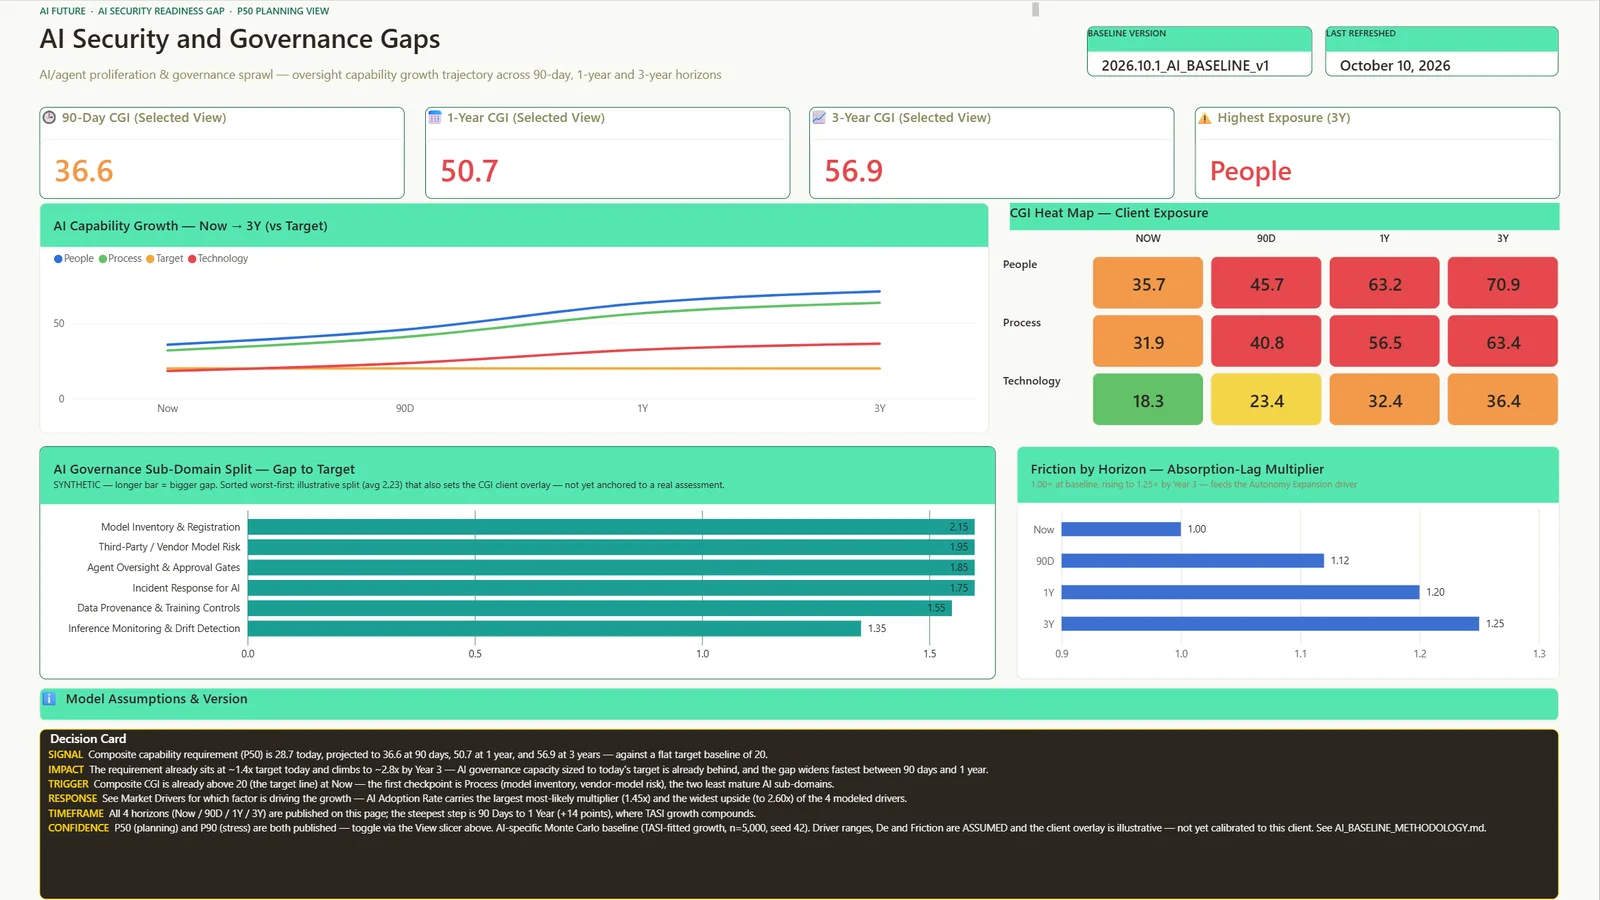The image size is (1600, 900).
Task: Select the Technology 90D cell 23.4
Action: pos(1266,400)
